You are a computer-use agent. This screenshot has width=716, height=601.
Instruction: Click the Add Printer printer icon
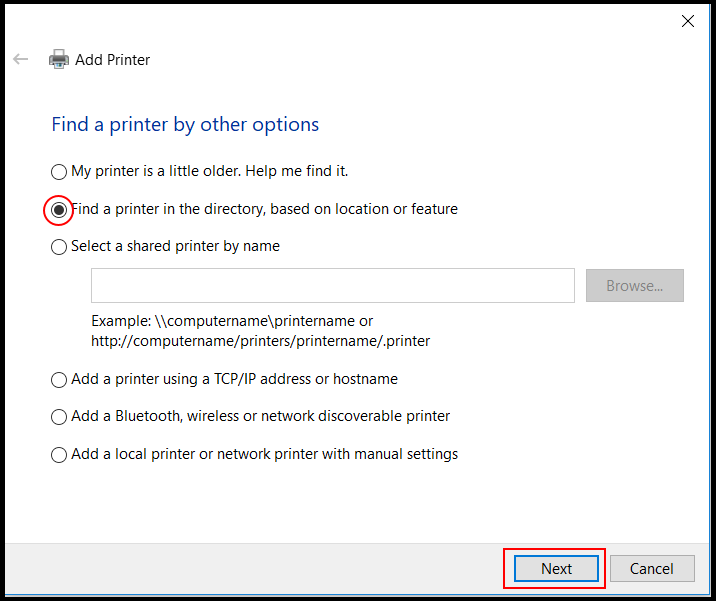(59, 59)
